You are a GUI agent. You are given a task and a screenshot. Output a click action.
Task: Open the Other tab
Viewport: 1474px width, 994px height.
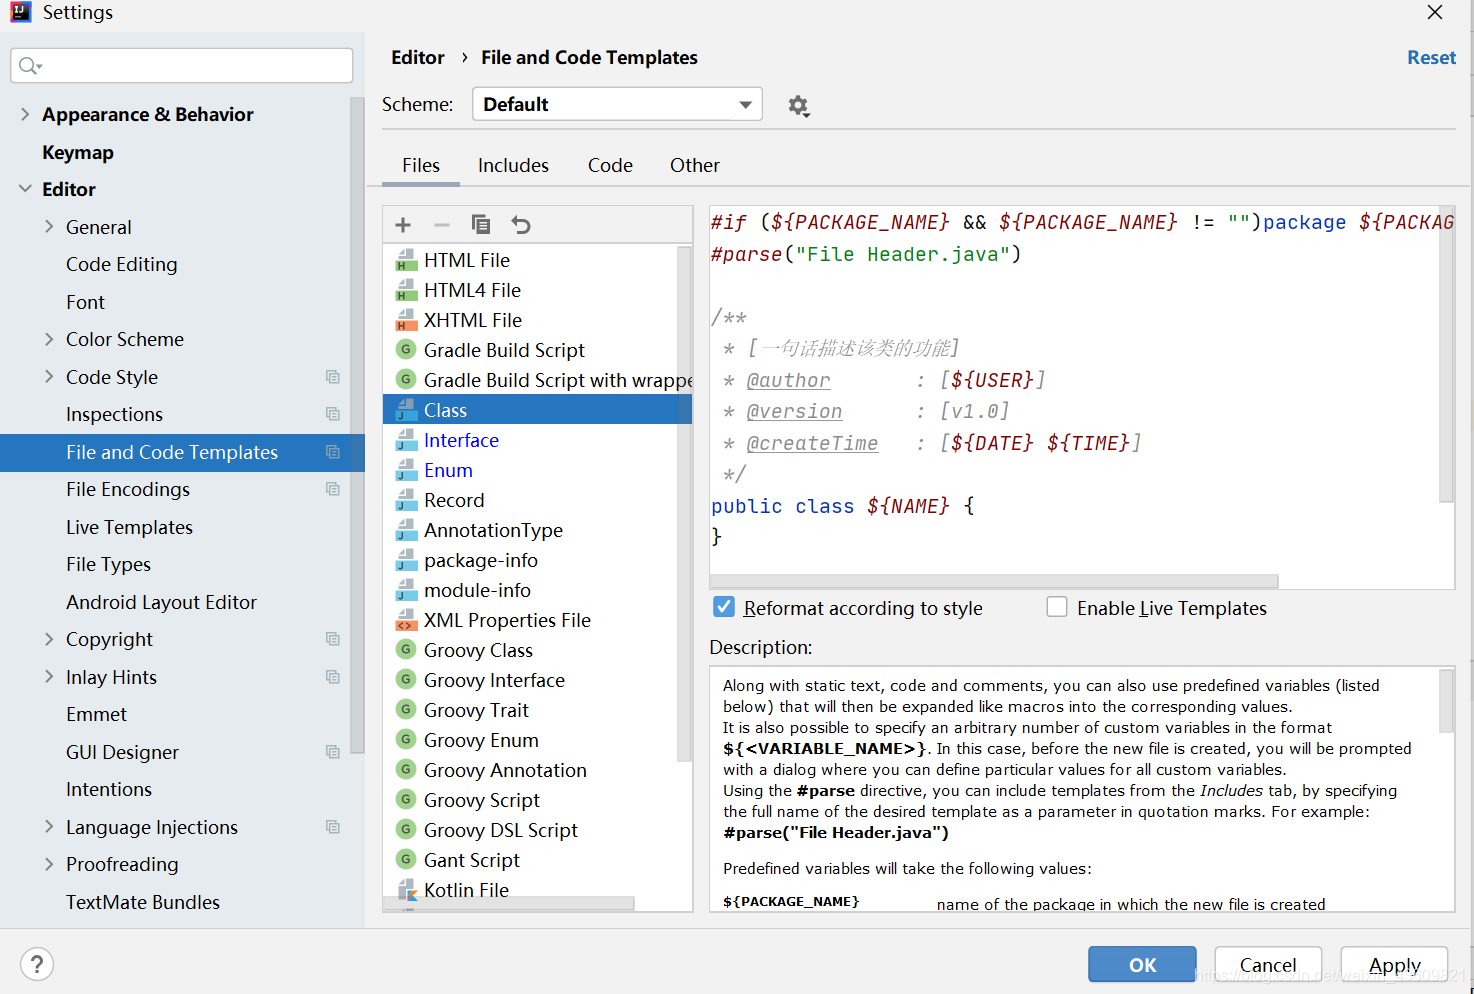pos(695,165)
